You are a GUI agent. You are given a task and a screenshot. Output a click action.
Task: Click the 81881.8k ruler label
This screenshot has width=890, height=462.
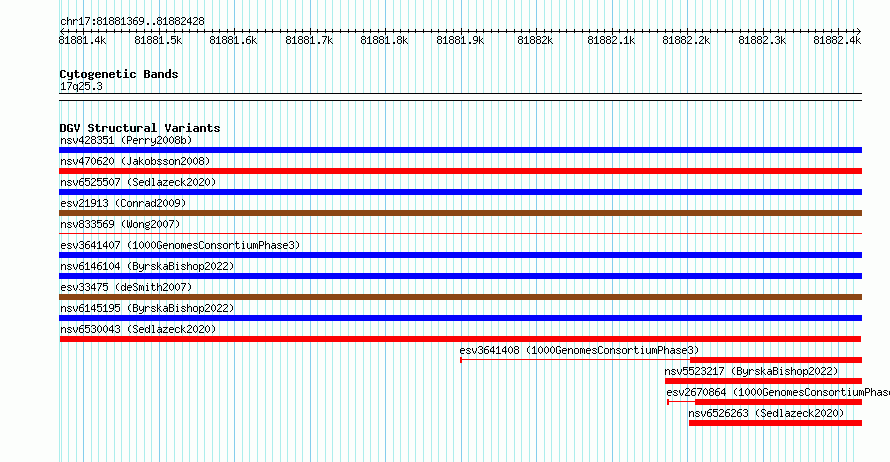coord(384,40)
